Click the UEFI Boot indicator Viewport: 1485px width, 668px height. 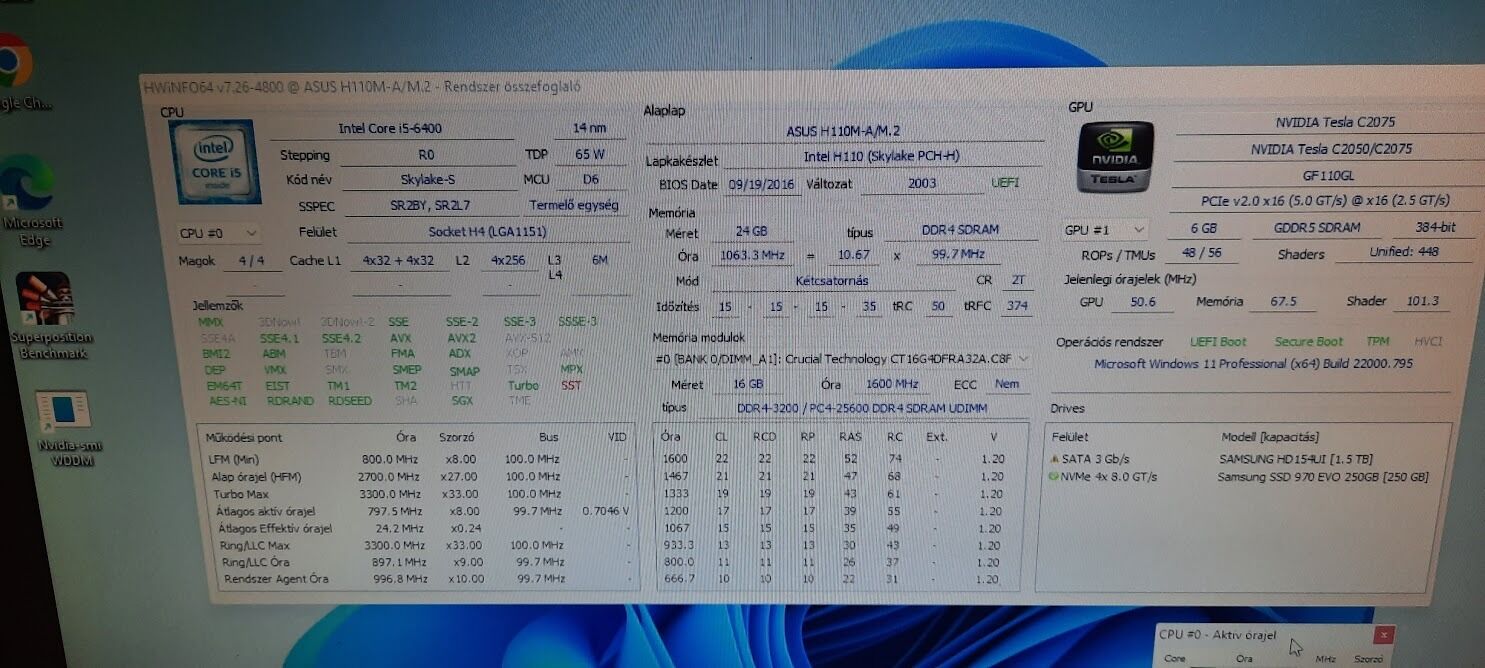click(x=1218, y=342)
